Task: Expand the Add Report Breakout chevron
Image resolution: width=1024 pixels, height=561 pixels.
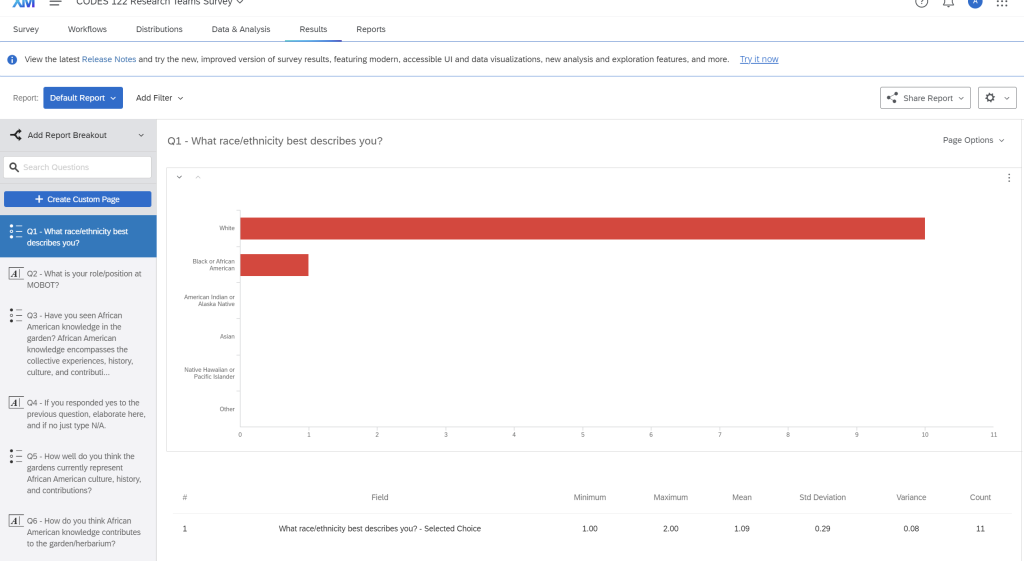Action: point(141,135)
